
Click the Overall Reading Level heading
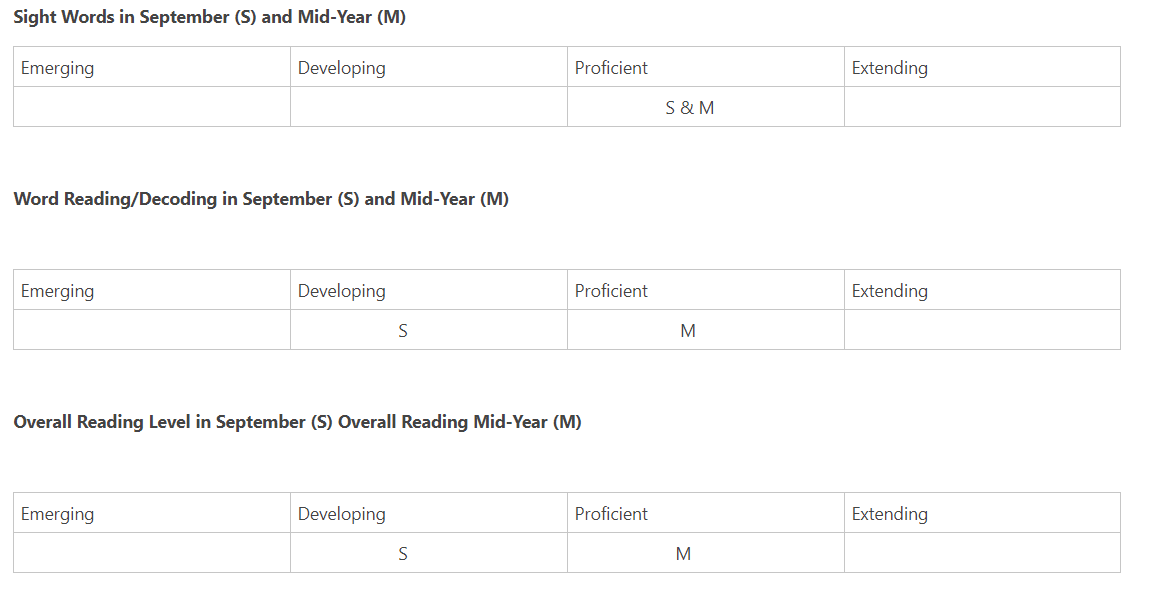[x=297, y=422]
